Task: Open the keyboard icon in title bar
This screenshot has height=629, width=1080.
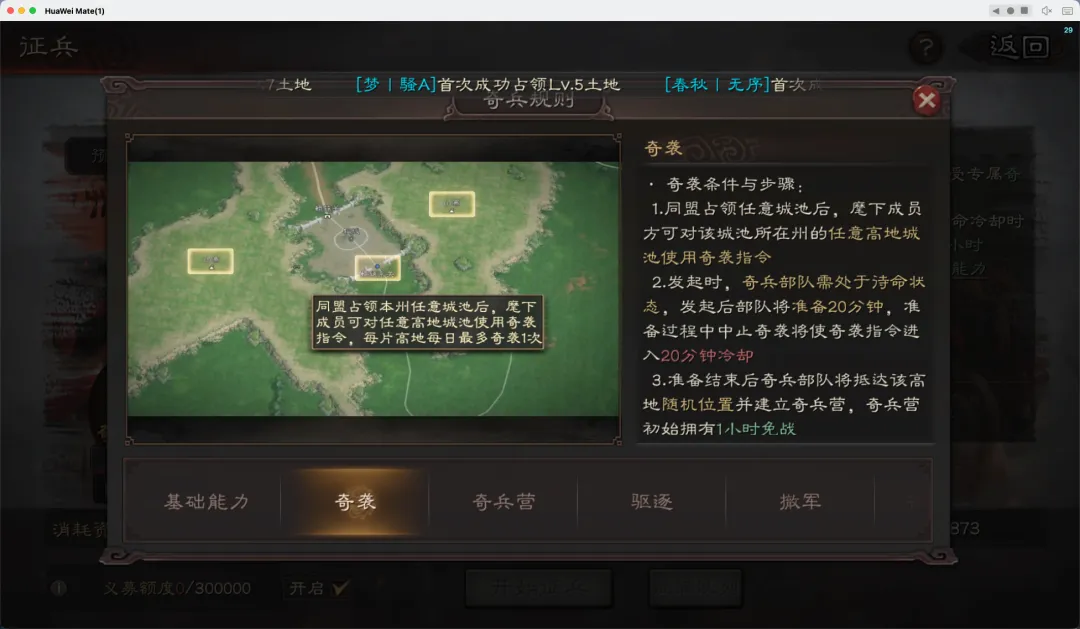Action: [x=1067, y=10]
